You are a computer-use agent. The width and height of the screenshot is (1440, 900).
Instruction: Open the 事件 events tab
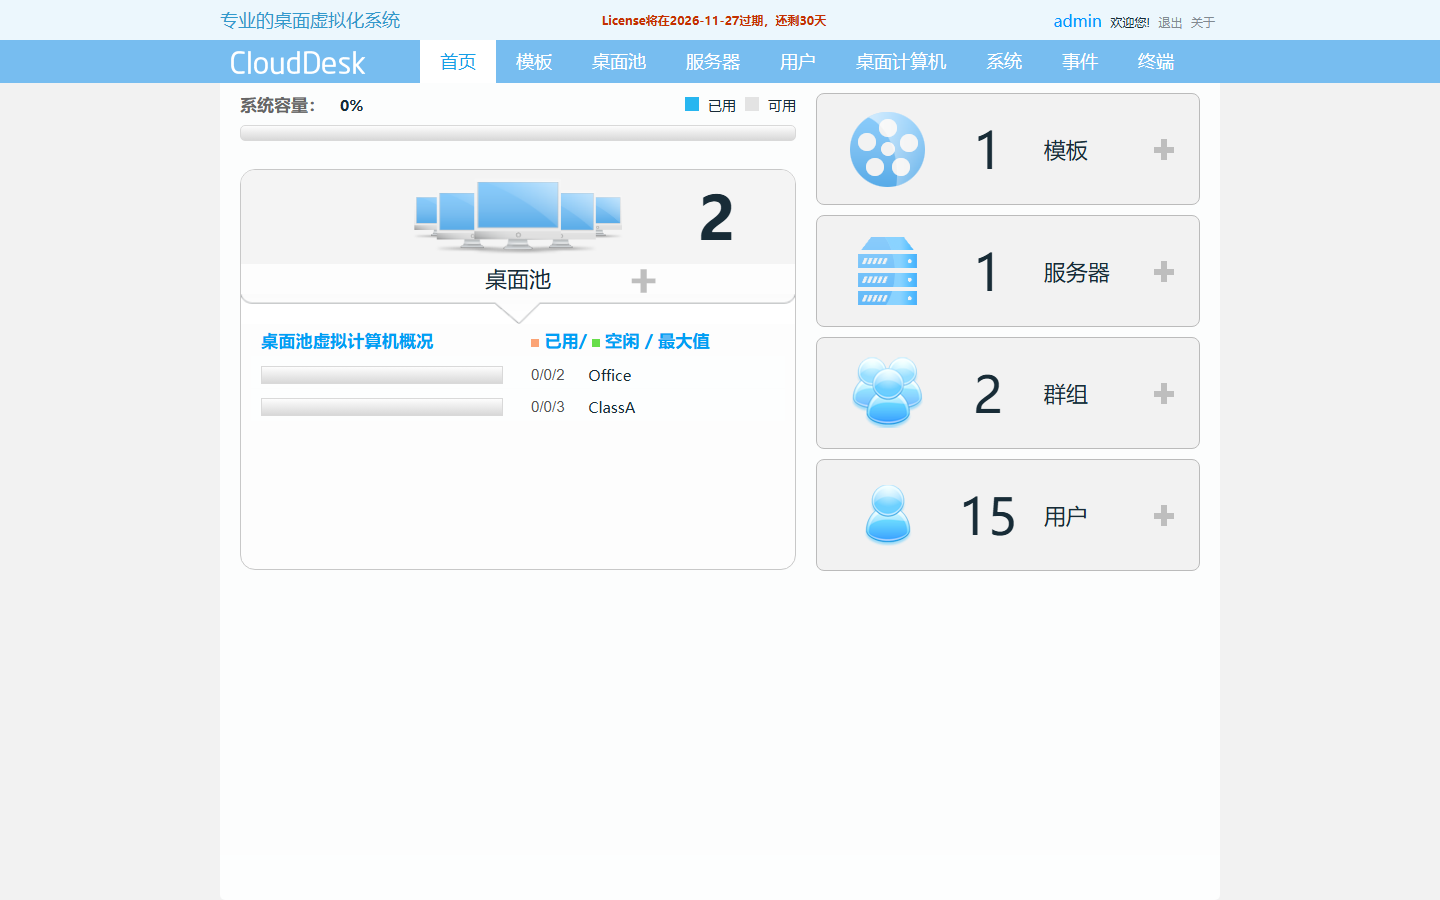1080,62
